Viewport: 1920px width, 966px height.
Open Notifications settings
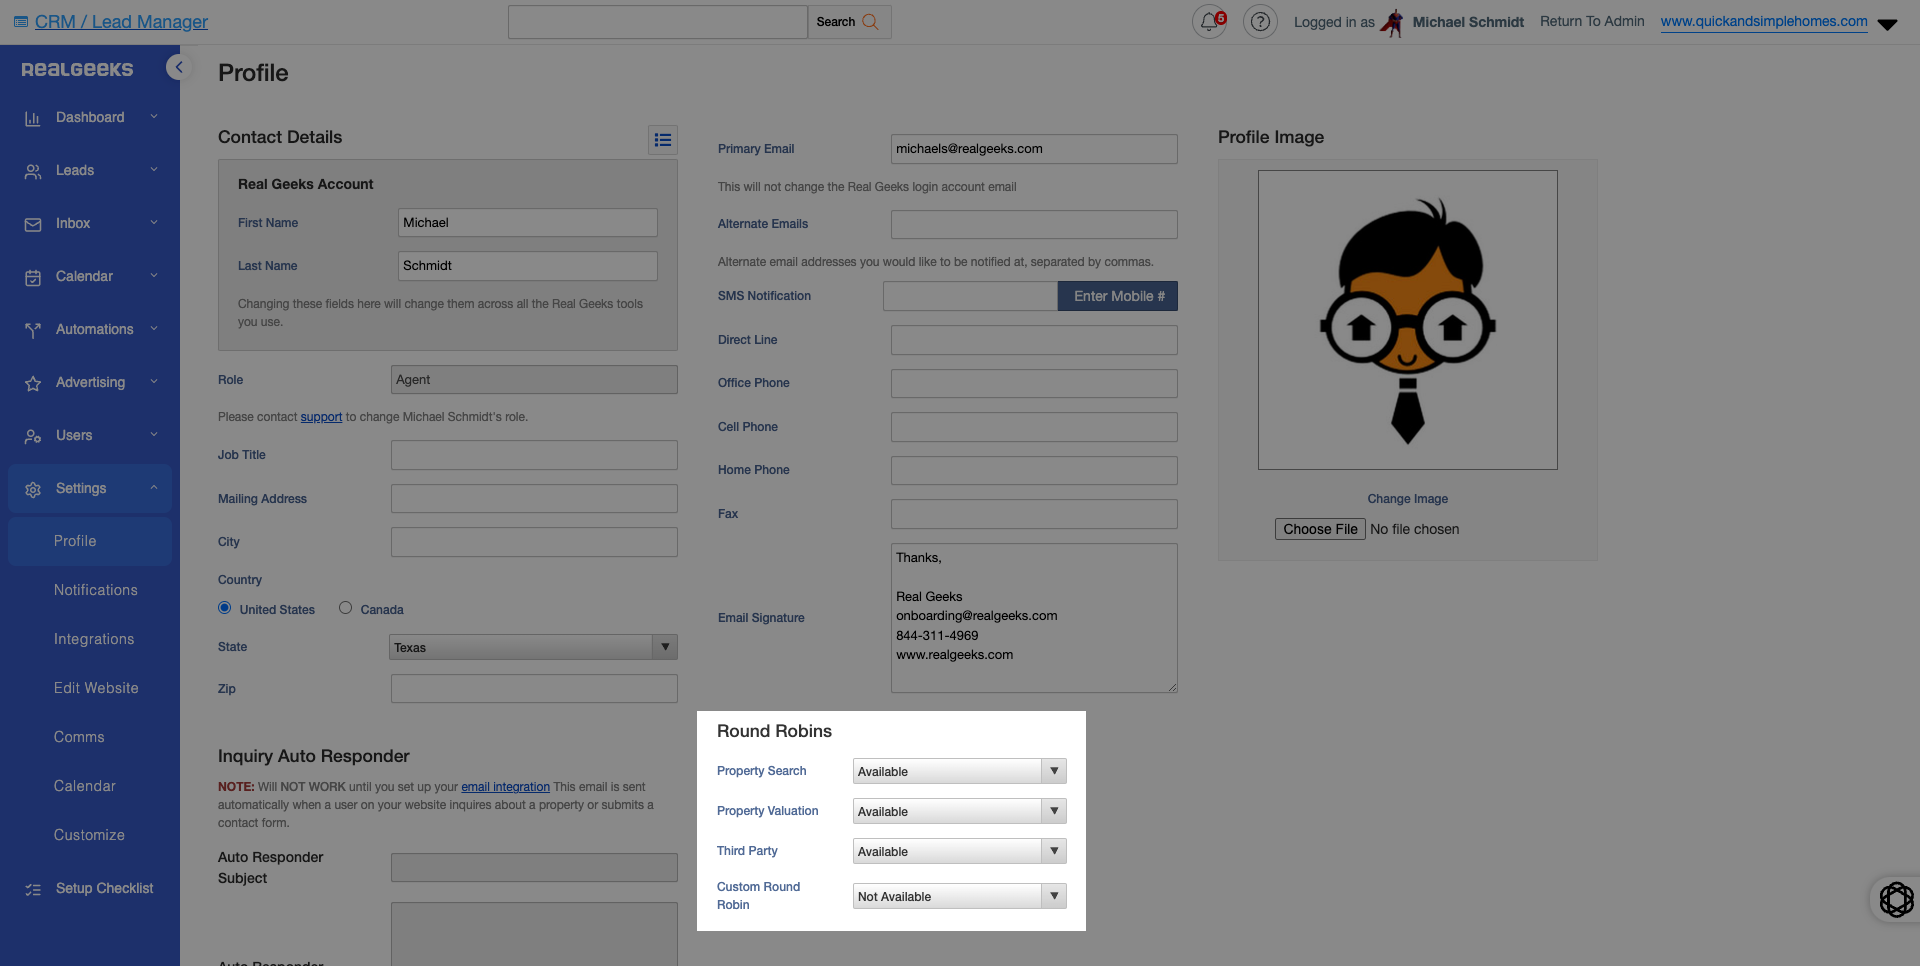(x=96, y=590)
